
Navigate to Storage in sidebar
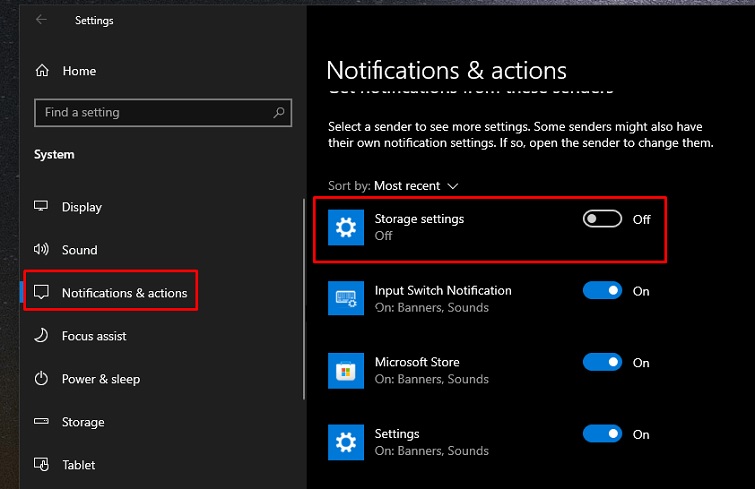[x=83, y=422]
